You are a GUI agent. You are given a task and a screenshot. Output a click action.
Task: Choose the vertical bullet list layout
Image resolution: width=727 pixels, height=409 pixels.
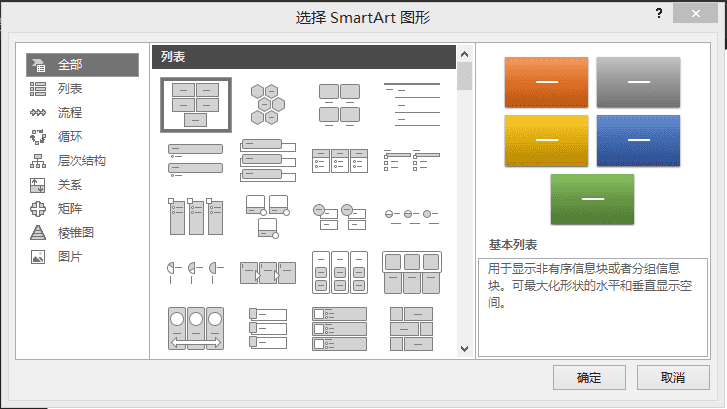click(x=195, y=160)
